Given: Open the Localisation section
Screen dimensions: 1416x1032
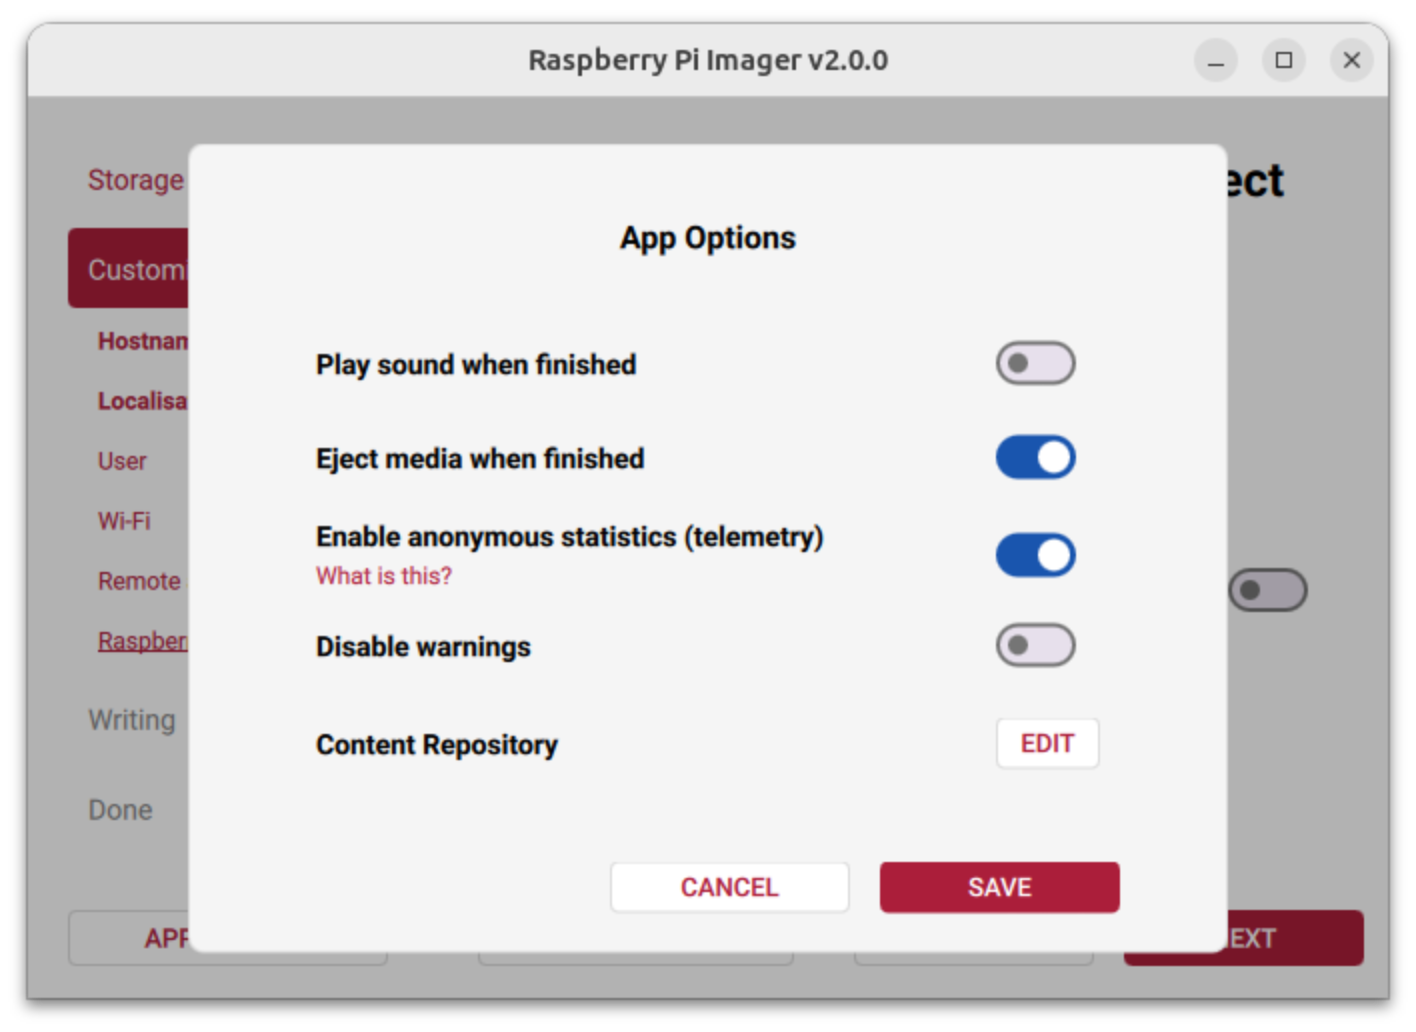Looking at the screenshot, I should point(142,401).
